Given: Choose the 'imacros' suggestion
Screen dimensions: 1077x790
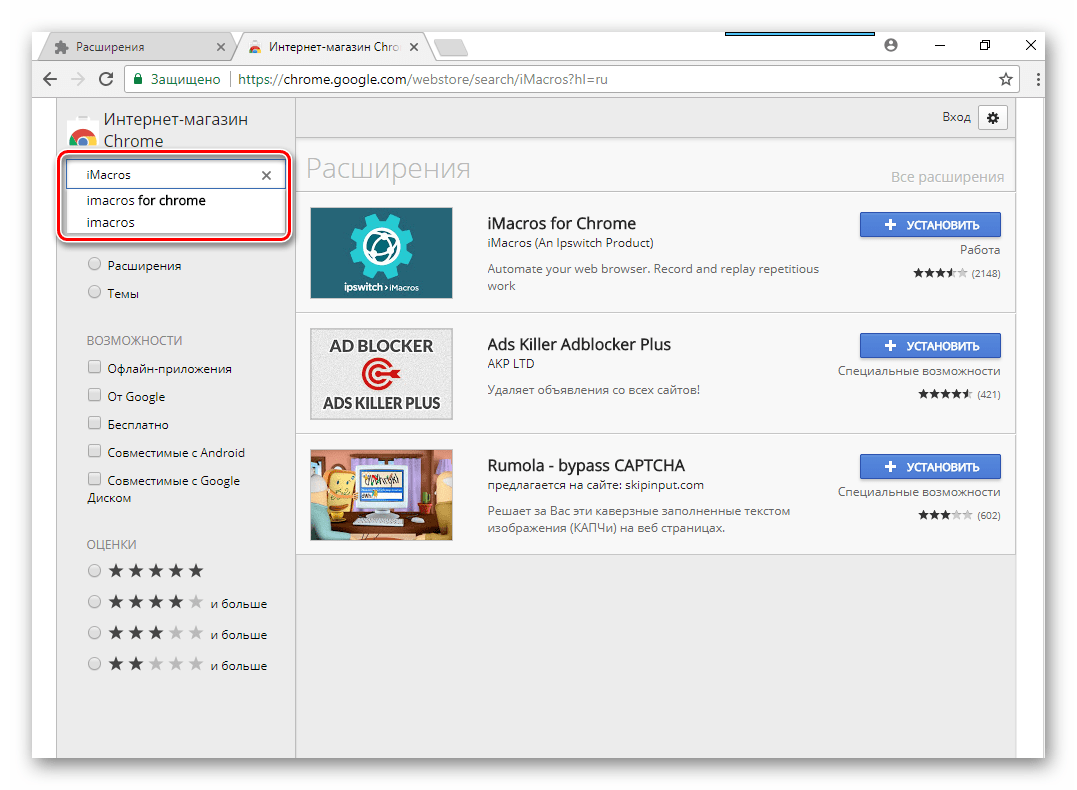Looking at the screenshot, I should coord(111,223).
